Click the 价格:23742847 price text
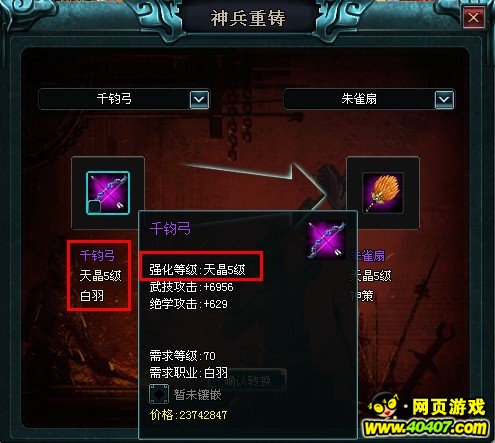This screenshot has width=495, height=443. pos(189,415)
